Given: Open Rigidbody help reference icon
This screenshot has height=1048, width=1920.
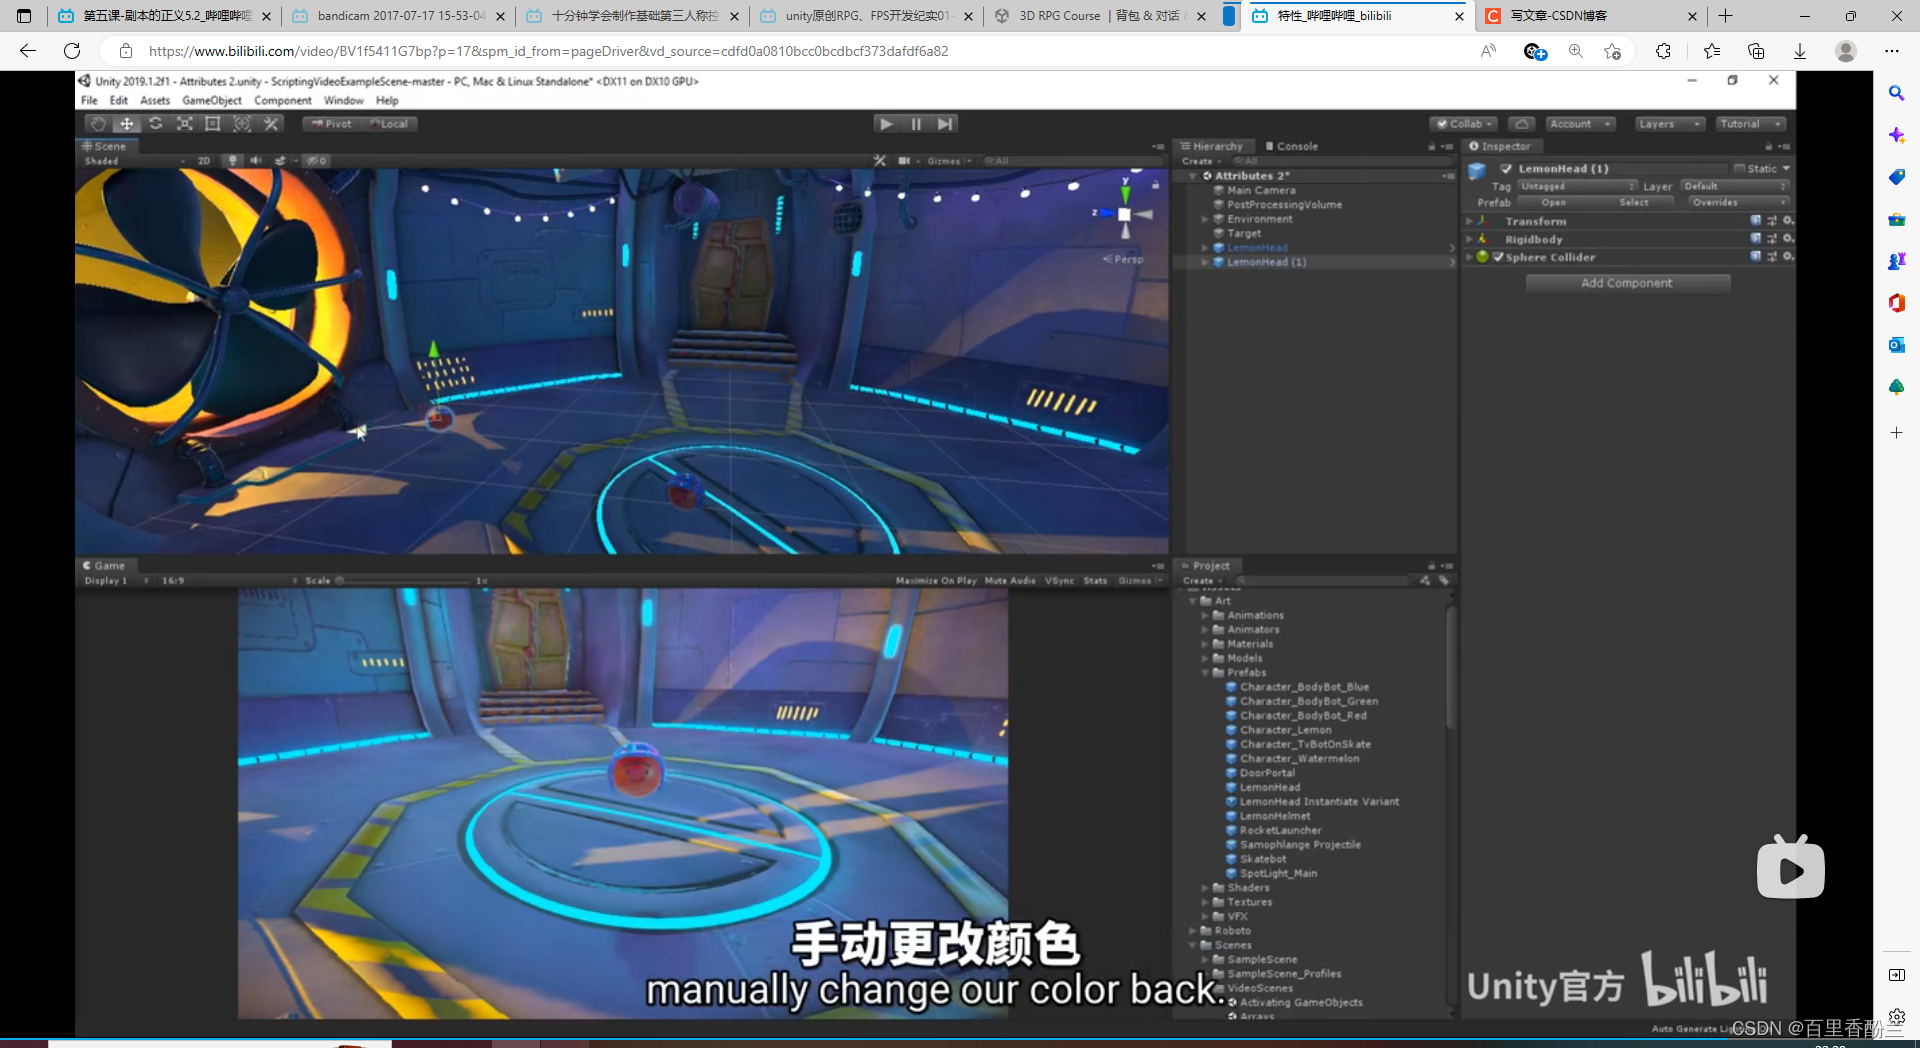Looking at the screenshot, I should click(x=1755, y=239).
